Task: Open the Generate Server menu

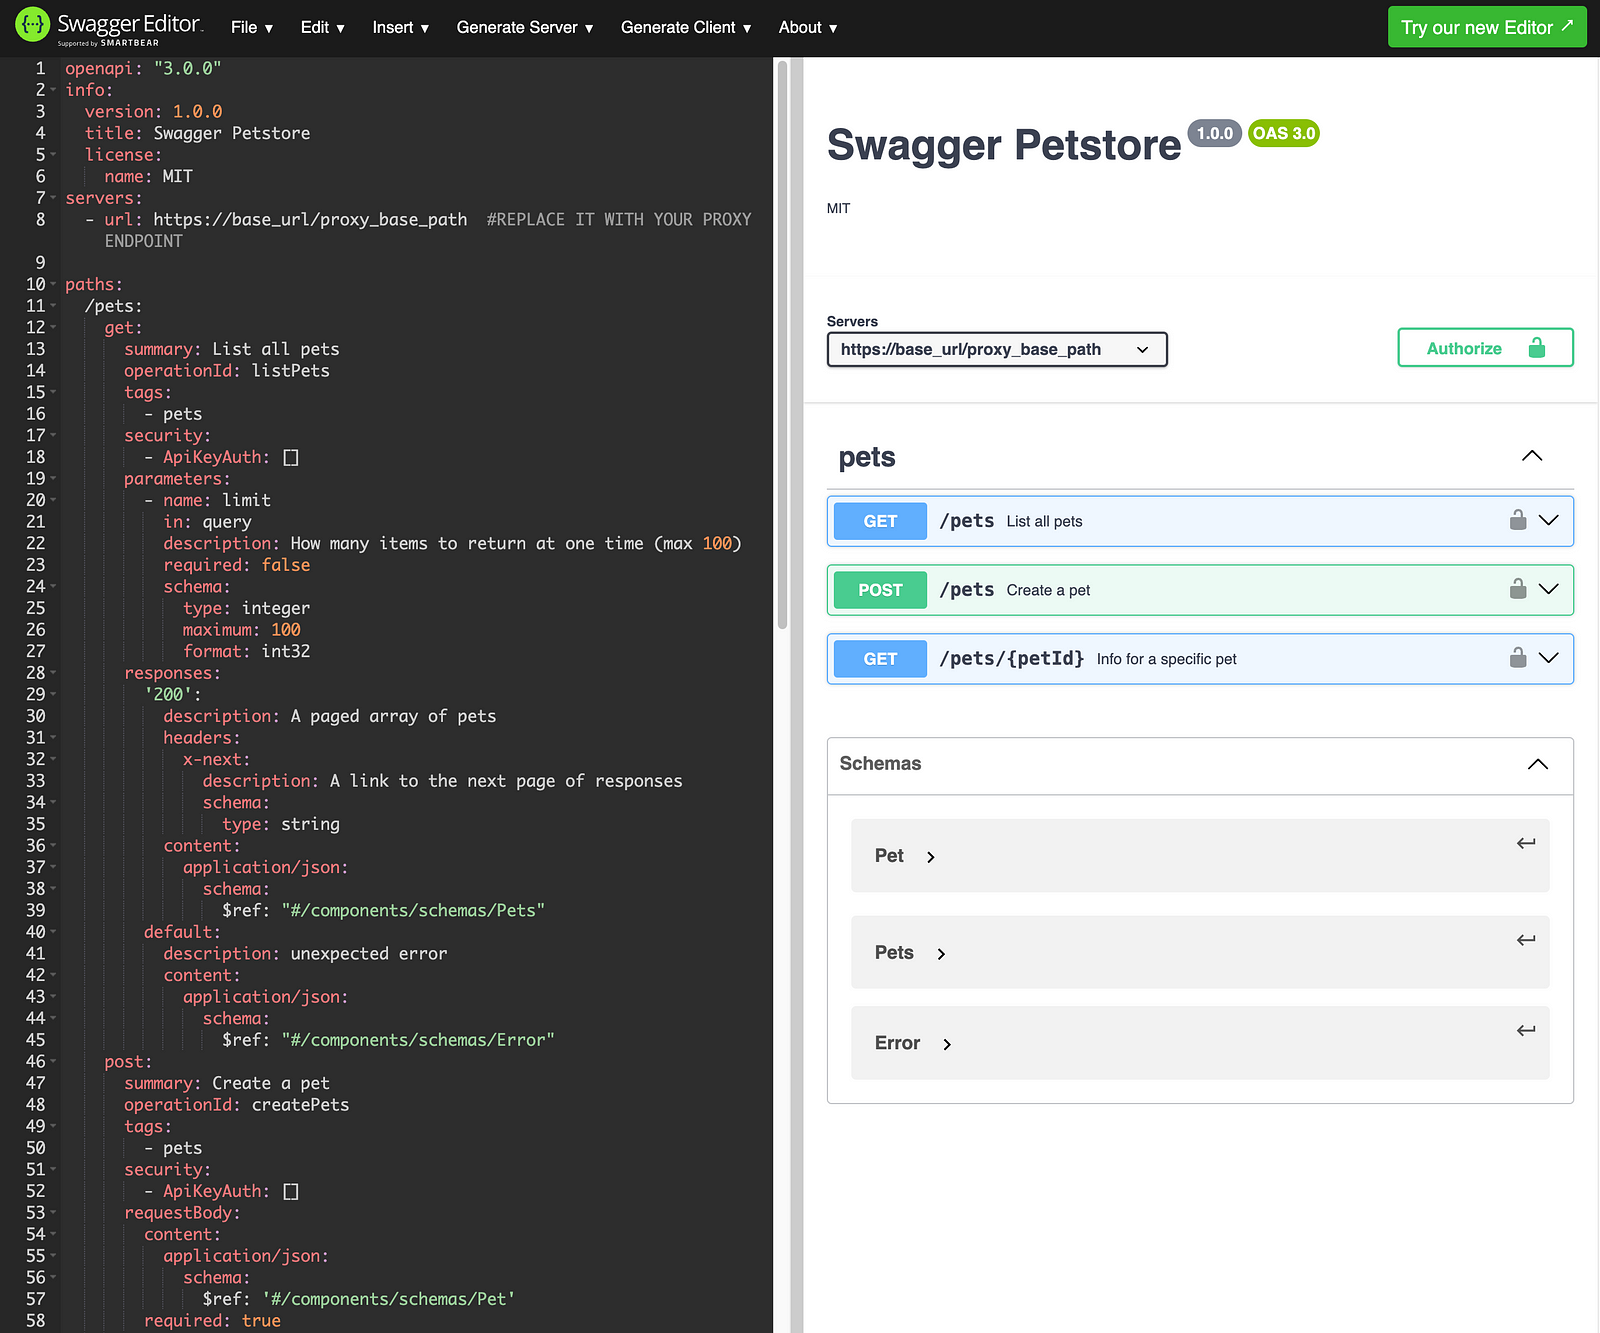Action: pyautogui.click(x=525, y=28)
